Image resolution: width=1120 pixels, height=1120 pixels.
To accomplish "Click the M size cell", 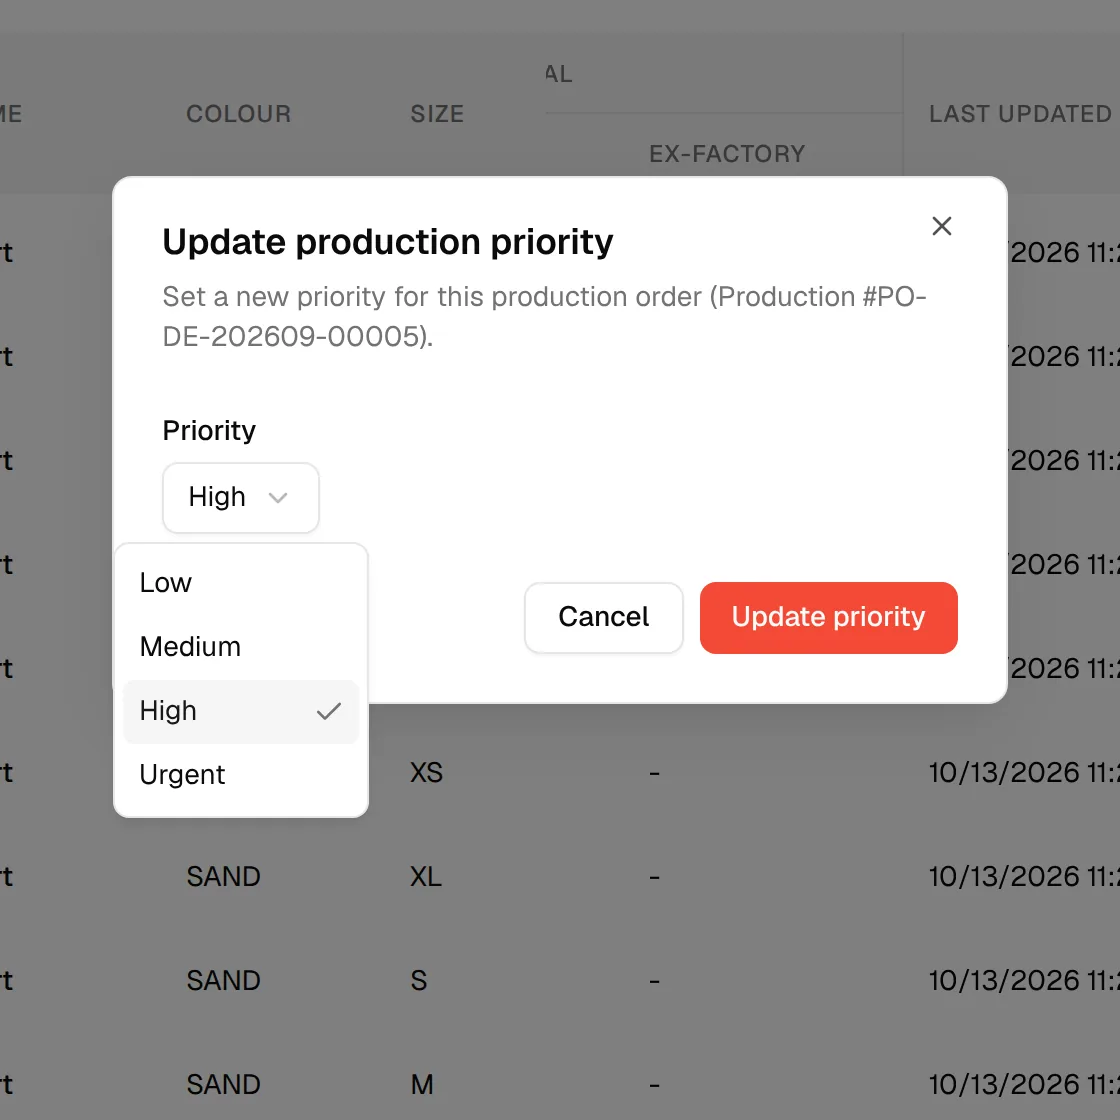I will coord(422,1085).
